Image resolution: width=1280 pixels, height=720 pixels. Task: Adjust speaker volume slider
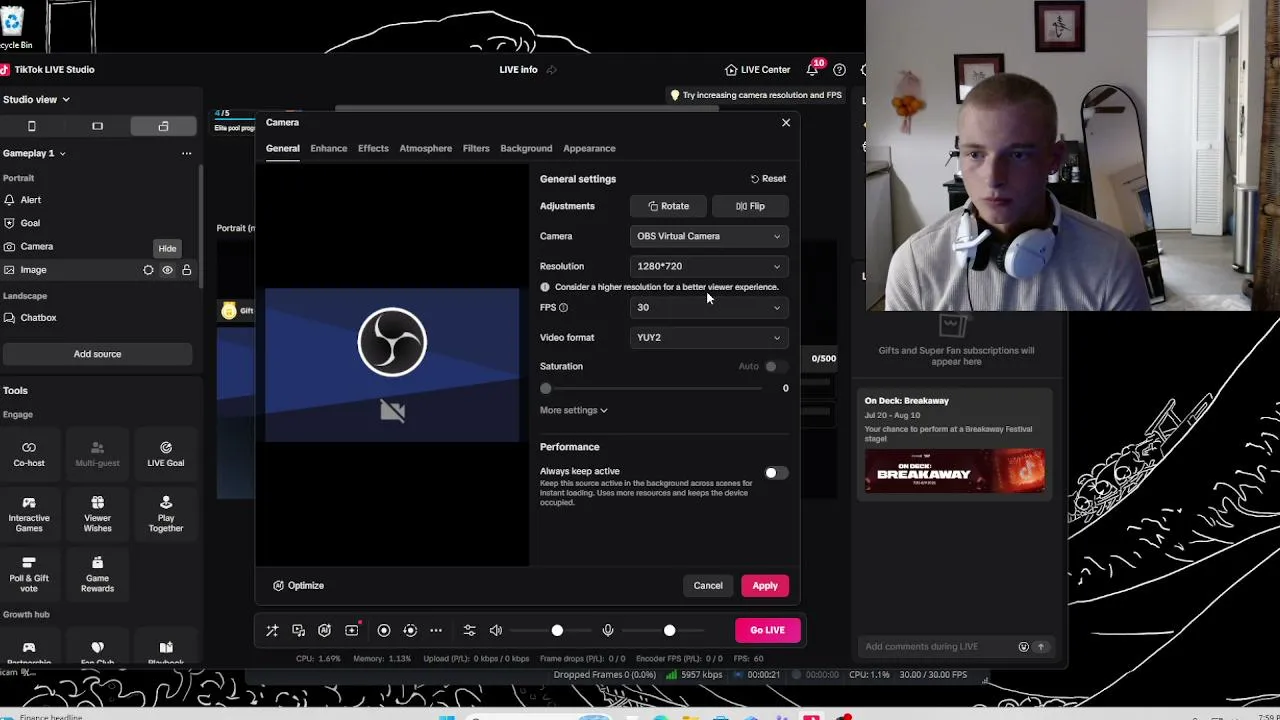pos(557,631)
